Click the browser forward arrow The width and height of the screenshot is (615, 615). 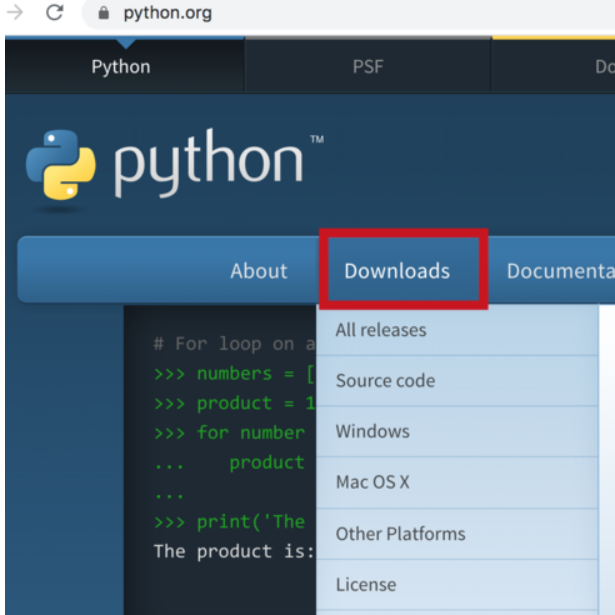[x=15, y=13]
